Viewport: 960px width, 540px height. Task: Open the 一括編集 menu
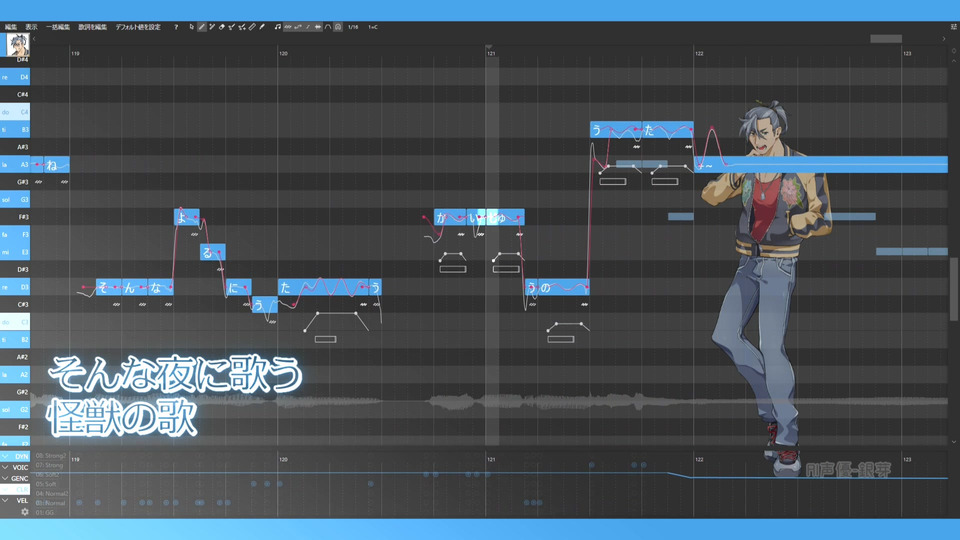(58, 27)
